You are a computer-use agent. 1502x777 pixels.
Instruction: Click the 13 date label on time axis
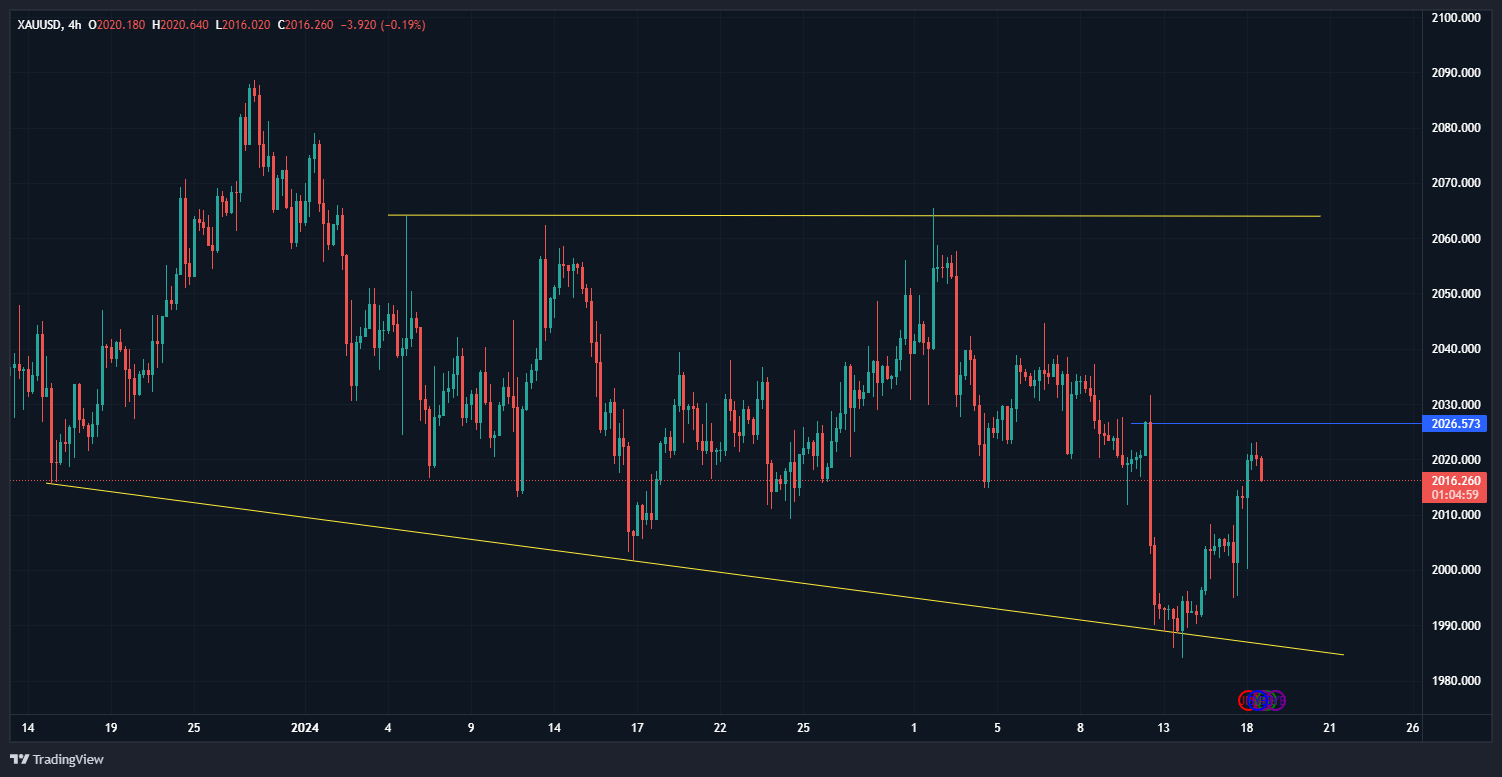click(1163, 728)
